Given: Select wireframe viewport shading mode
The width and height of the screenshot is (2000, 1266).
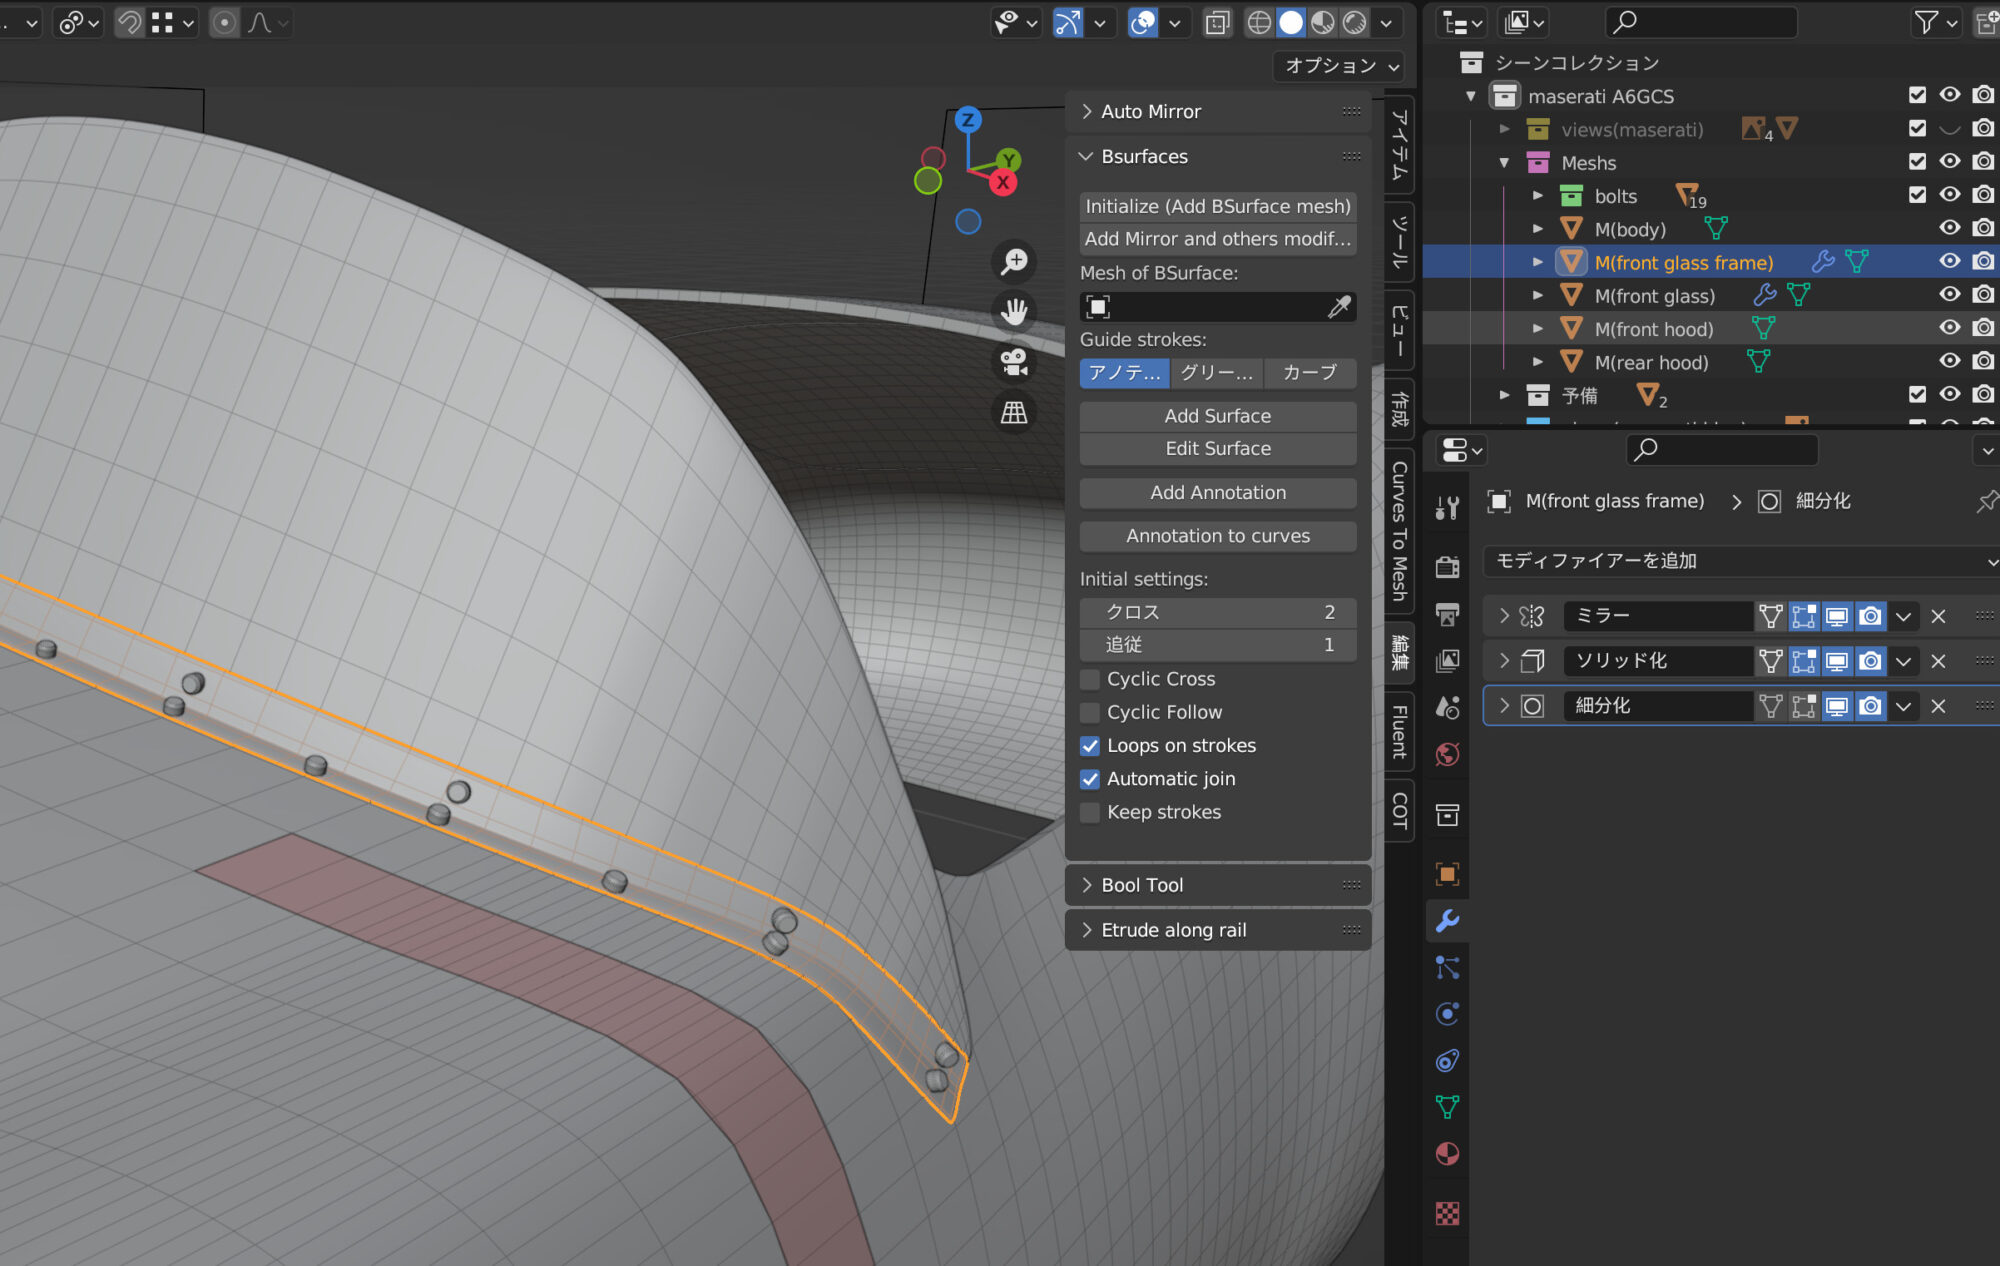Looking at the screenshot, I should pos(1259,22).
